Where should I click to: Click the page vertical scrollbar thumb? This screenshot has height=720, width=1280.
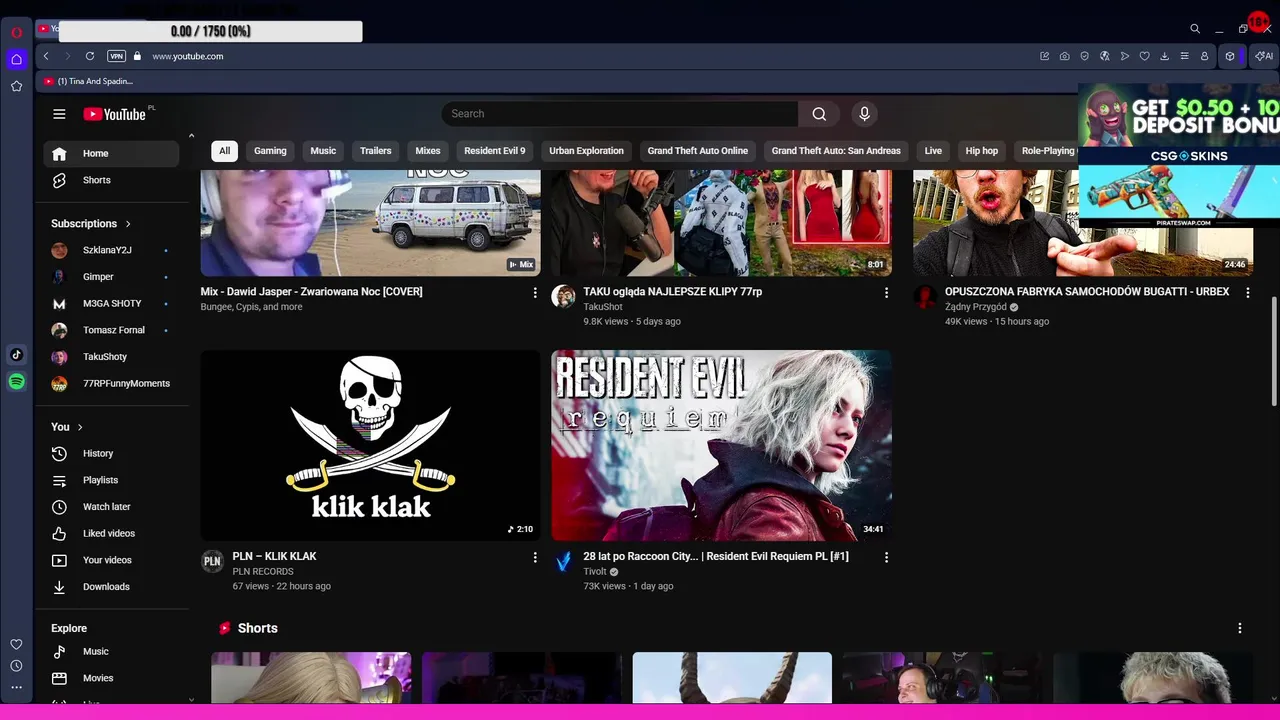tap(1274, 350)
